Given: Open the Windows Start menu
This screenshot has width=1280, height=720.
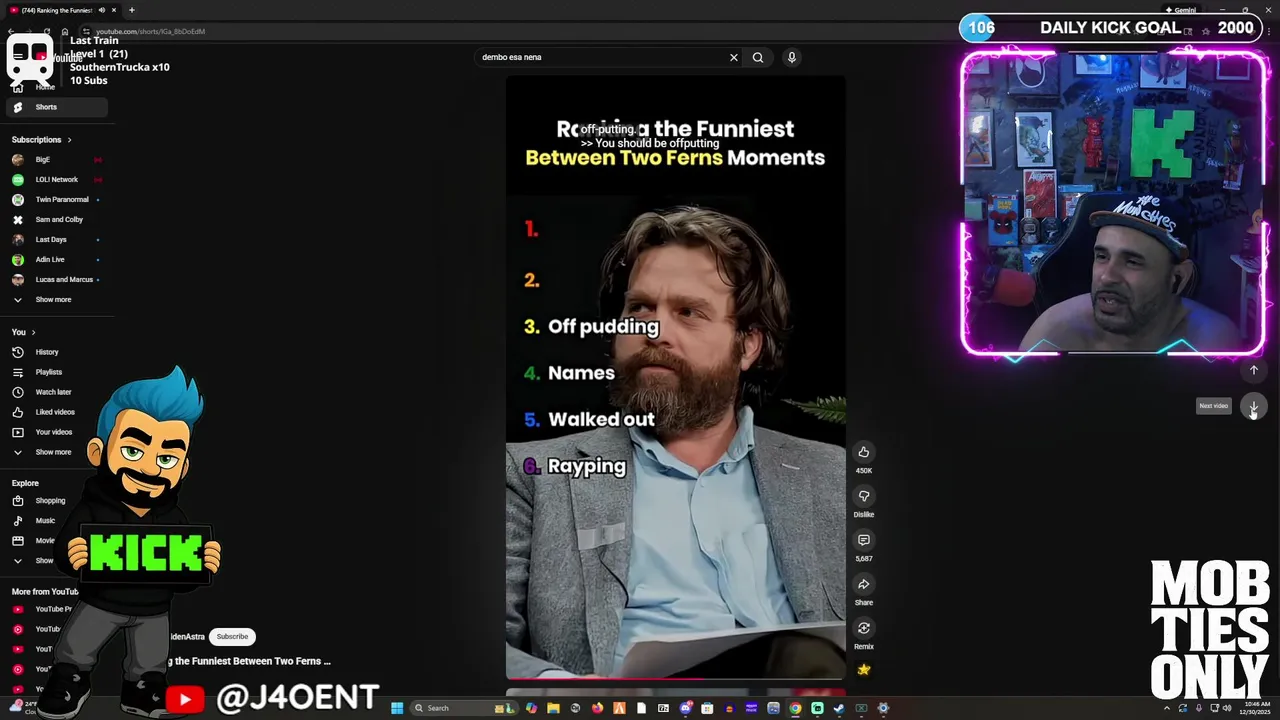Looking at the screenshot, I should [x=397, y=708].
